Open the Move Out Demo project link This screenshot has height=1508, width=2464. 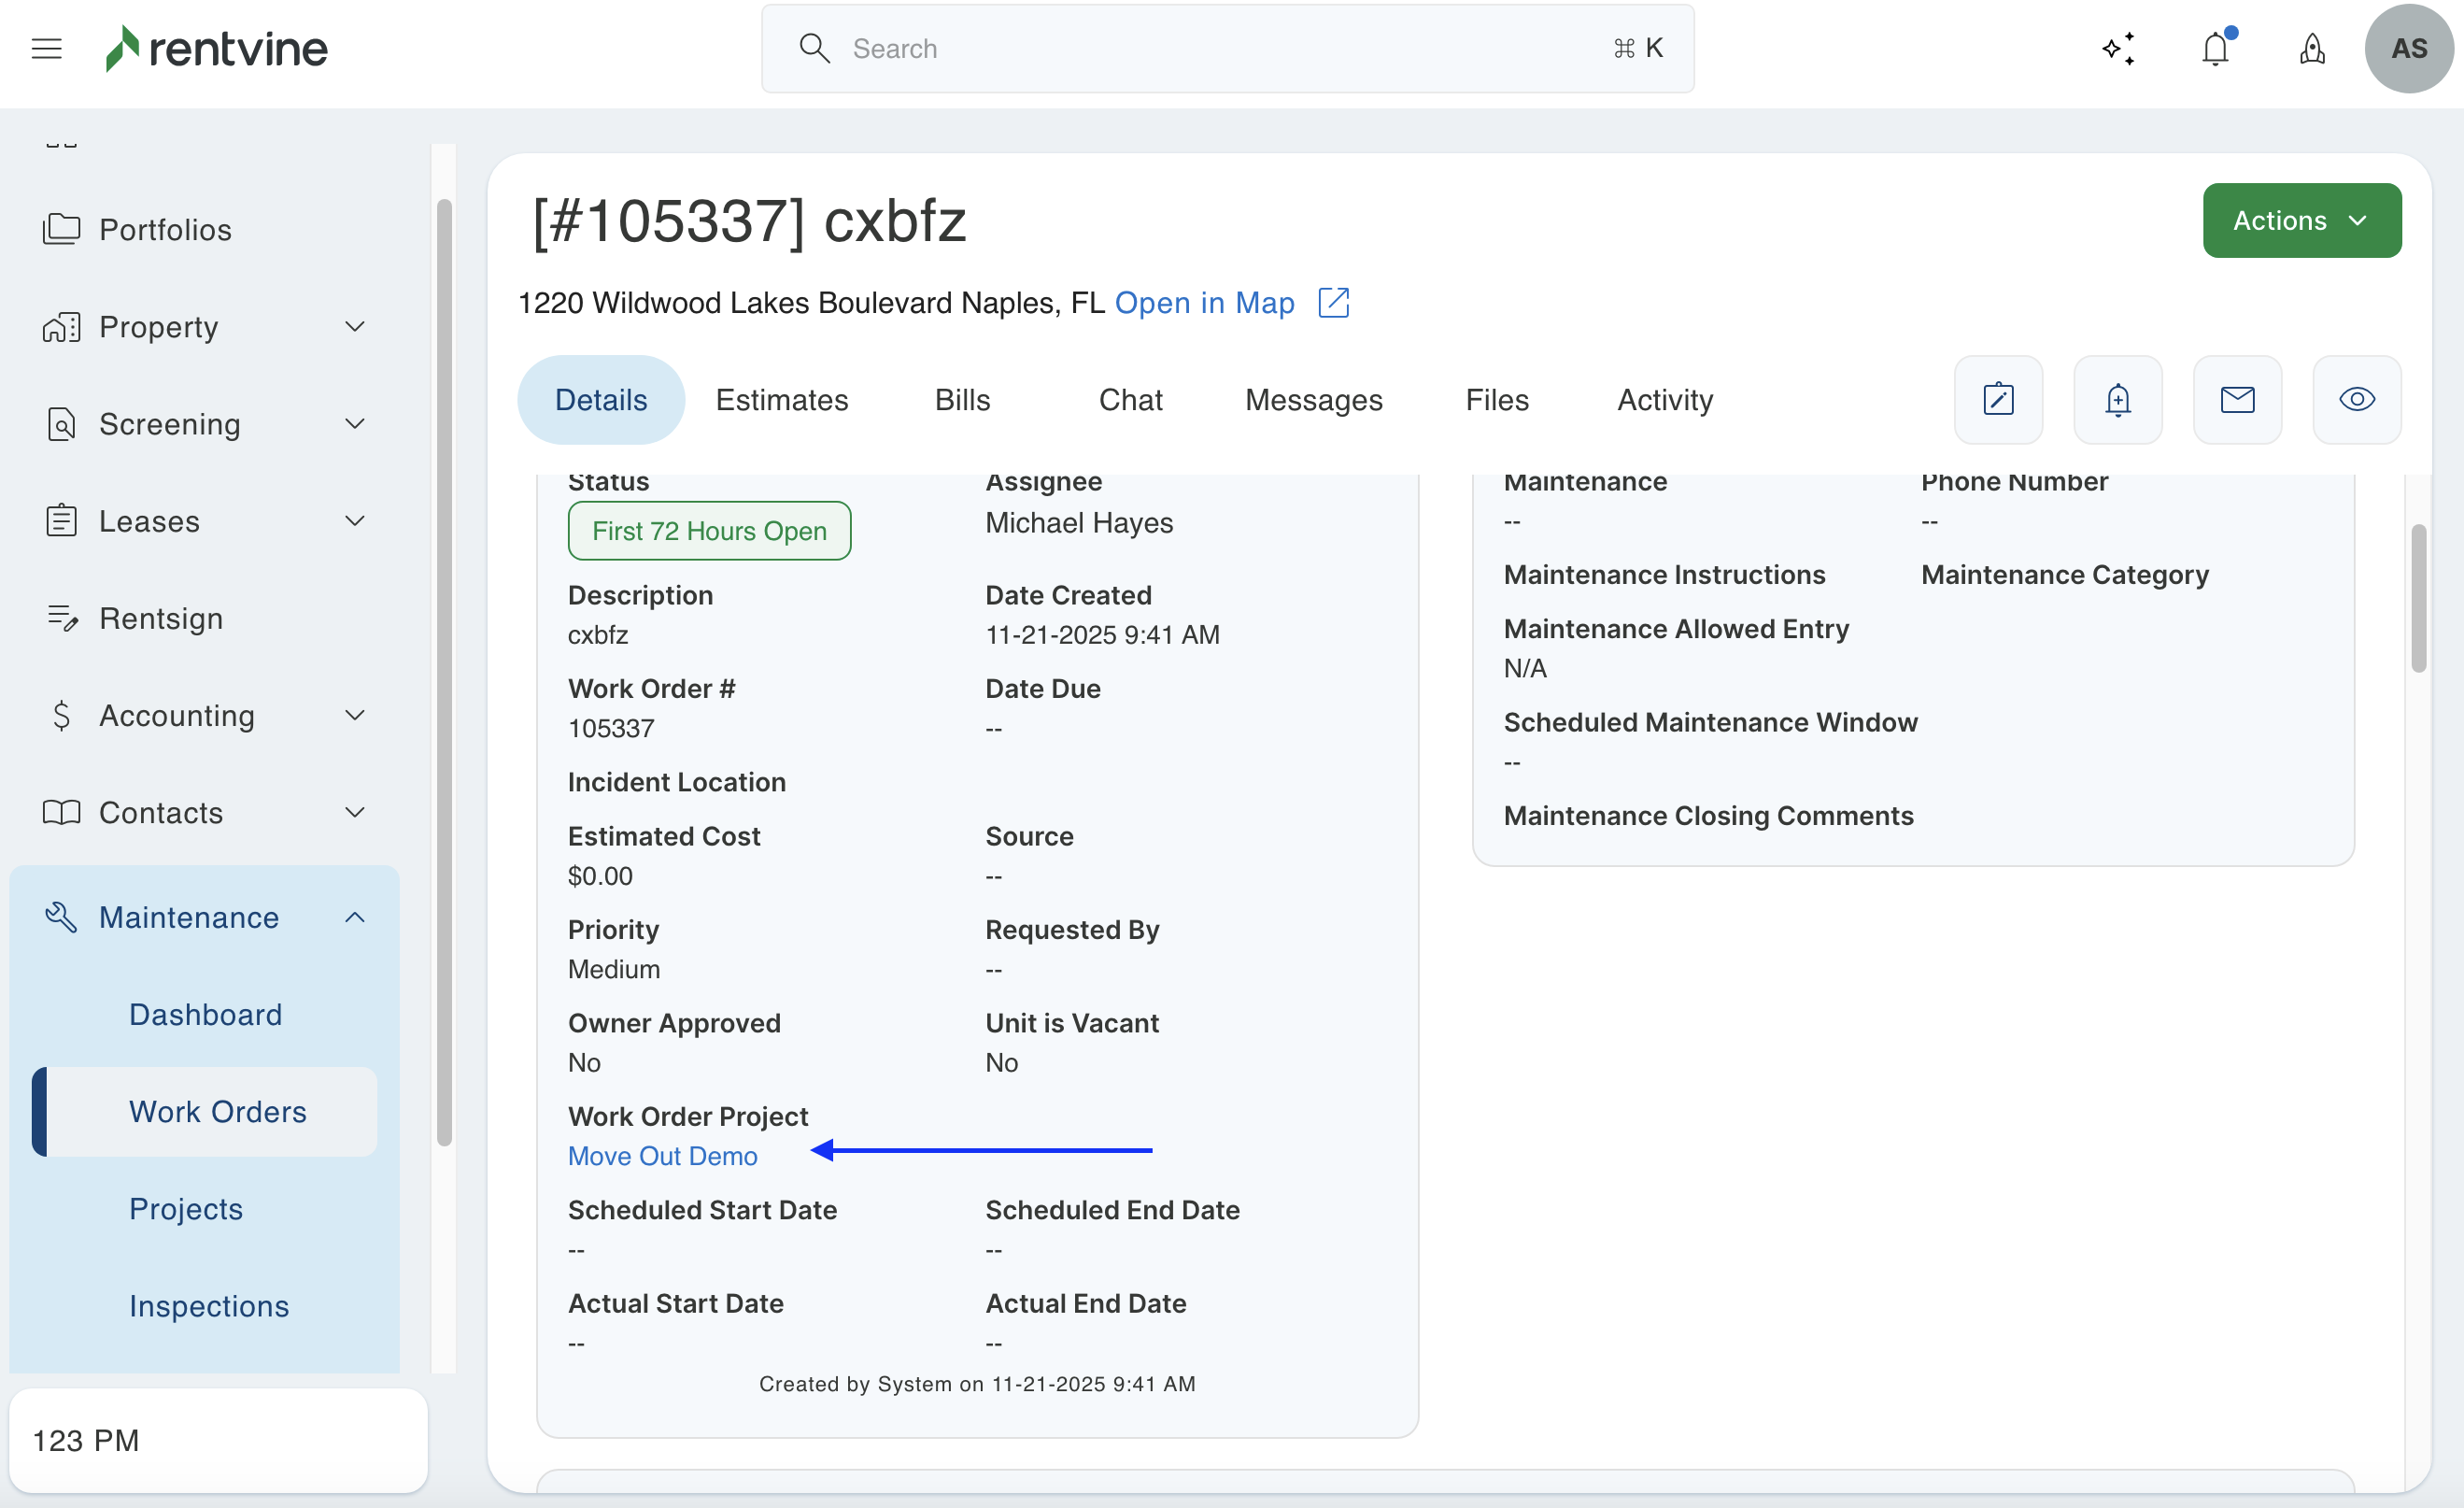click(x=662, y=1156)
